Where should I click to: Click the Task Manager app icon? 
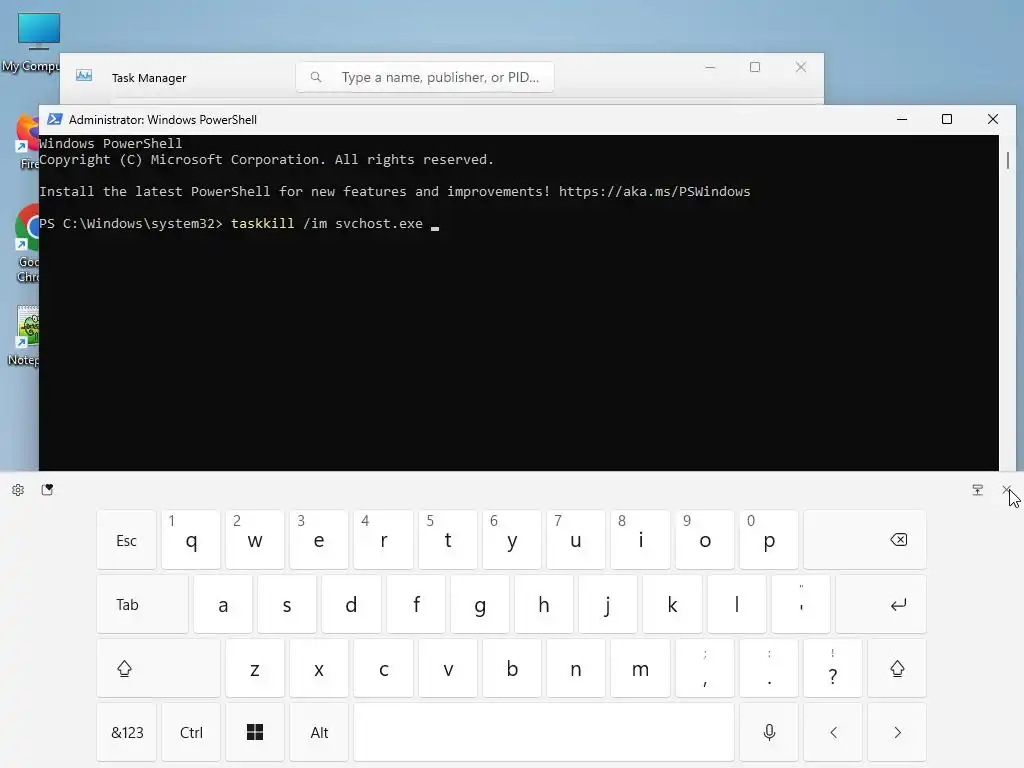tap(84, 76)
